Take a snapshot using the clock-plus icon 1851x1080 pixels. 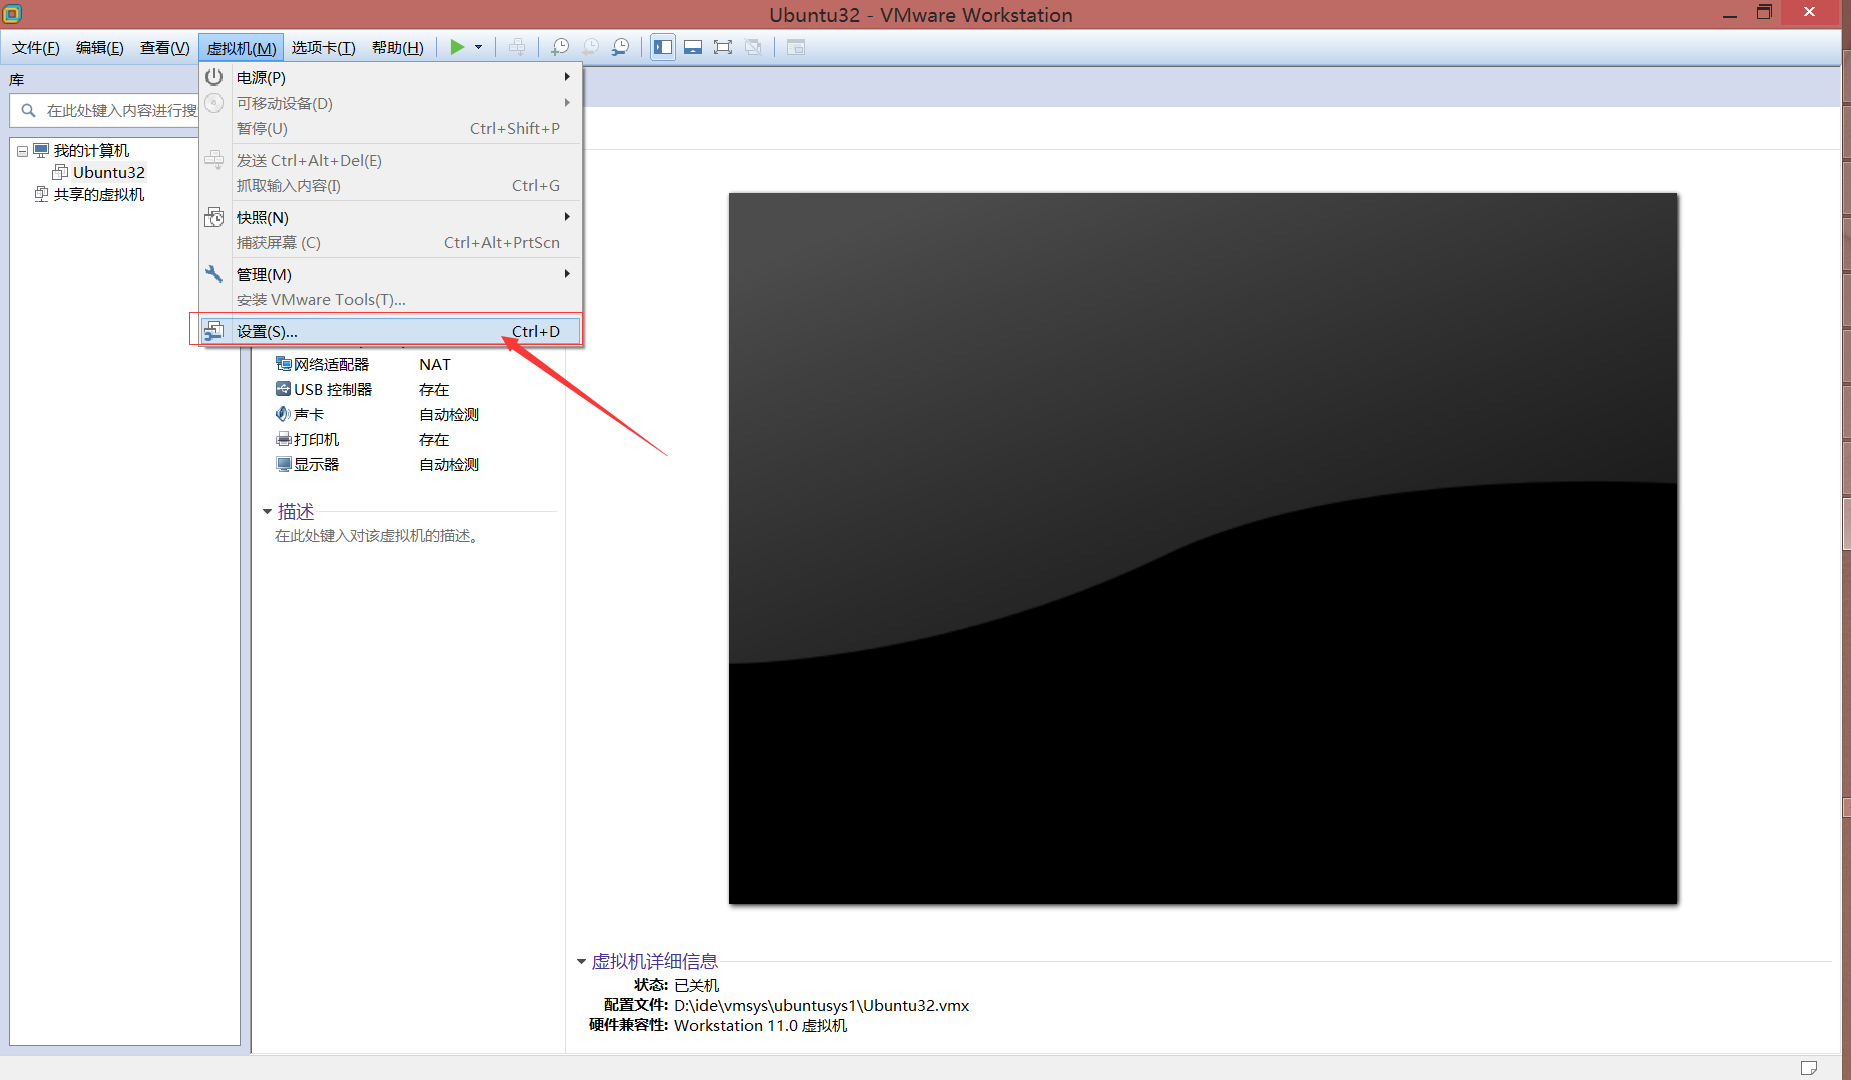pos(560,47)
